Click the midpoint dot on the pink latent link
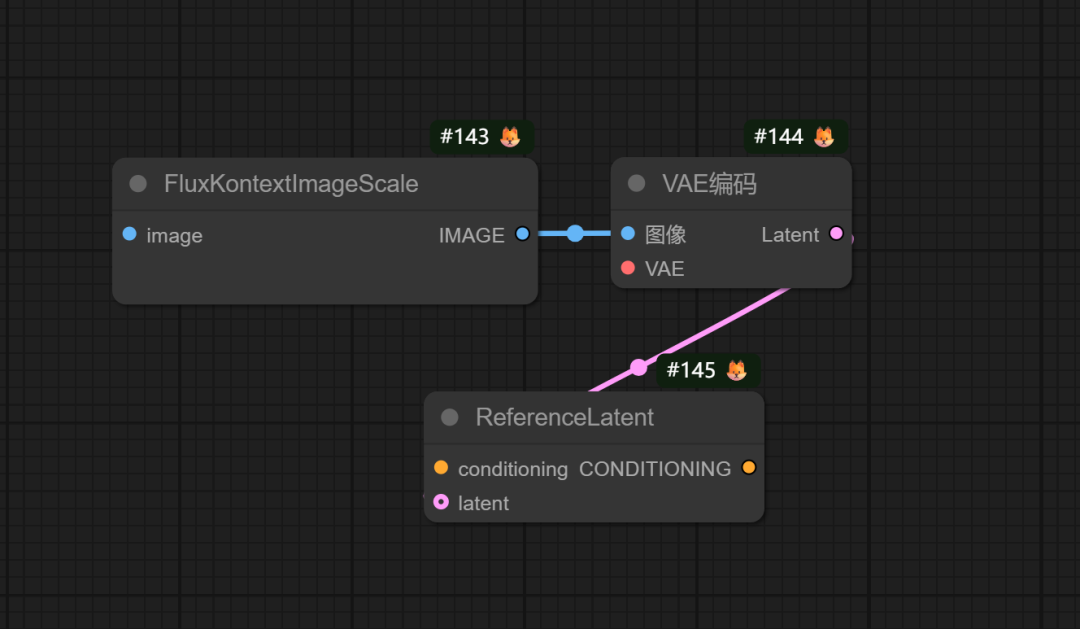This screenshot has width=1080, height=629. tap(638, 367)
